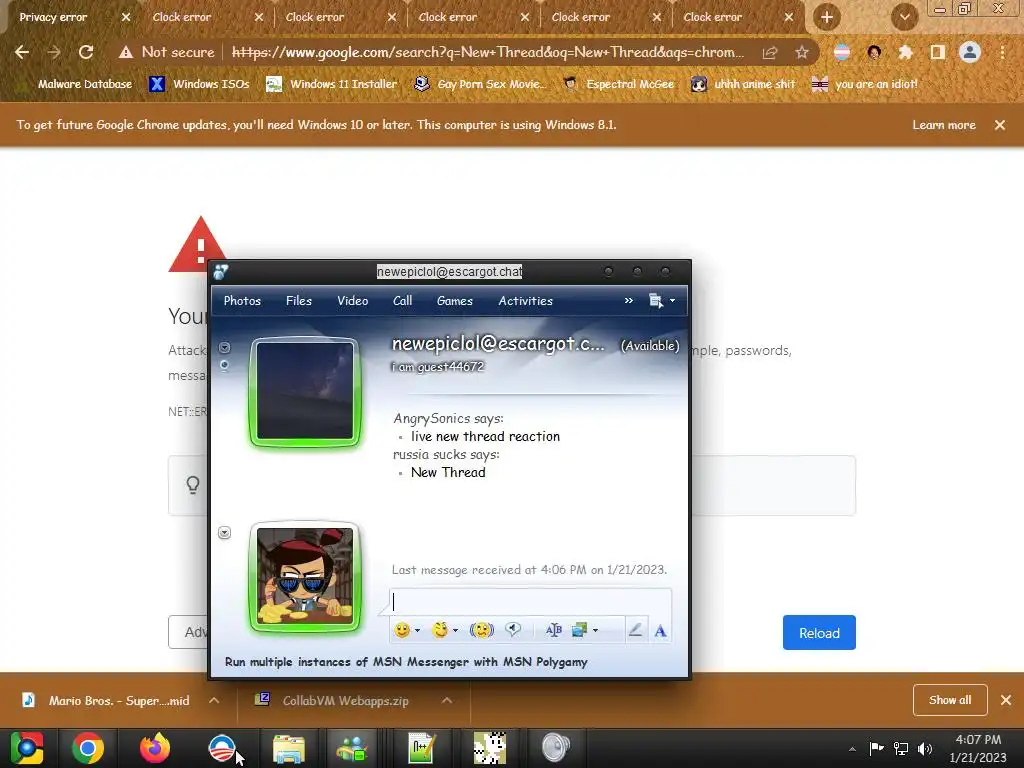Open your display picture options arrow
Screen dimensions: 1024x768
224,533
